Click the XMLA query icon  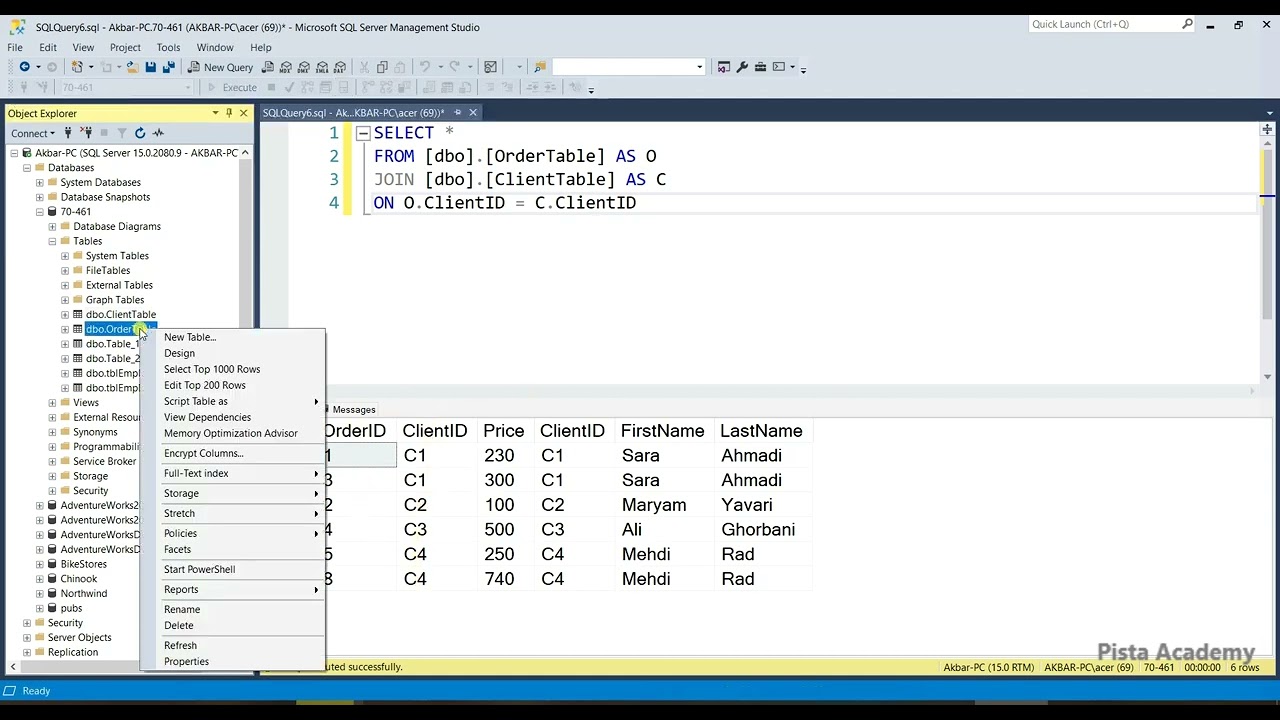click(322, 67)
